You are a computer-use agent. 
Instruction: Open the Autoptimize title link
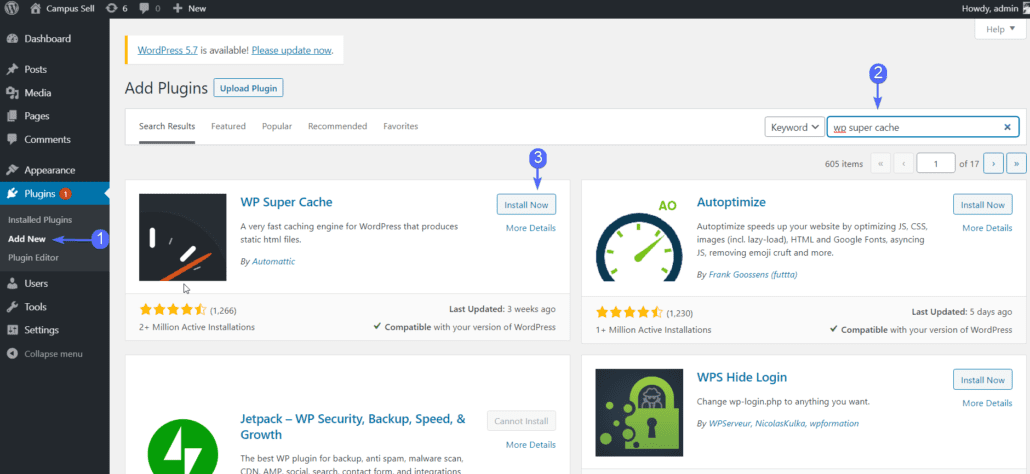[x=731, y=202]
